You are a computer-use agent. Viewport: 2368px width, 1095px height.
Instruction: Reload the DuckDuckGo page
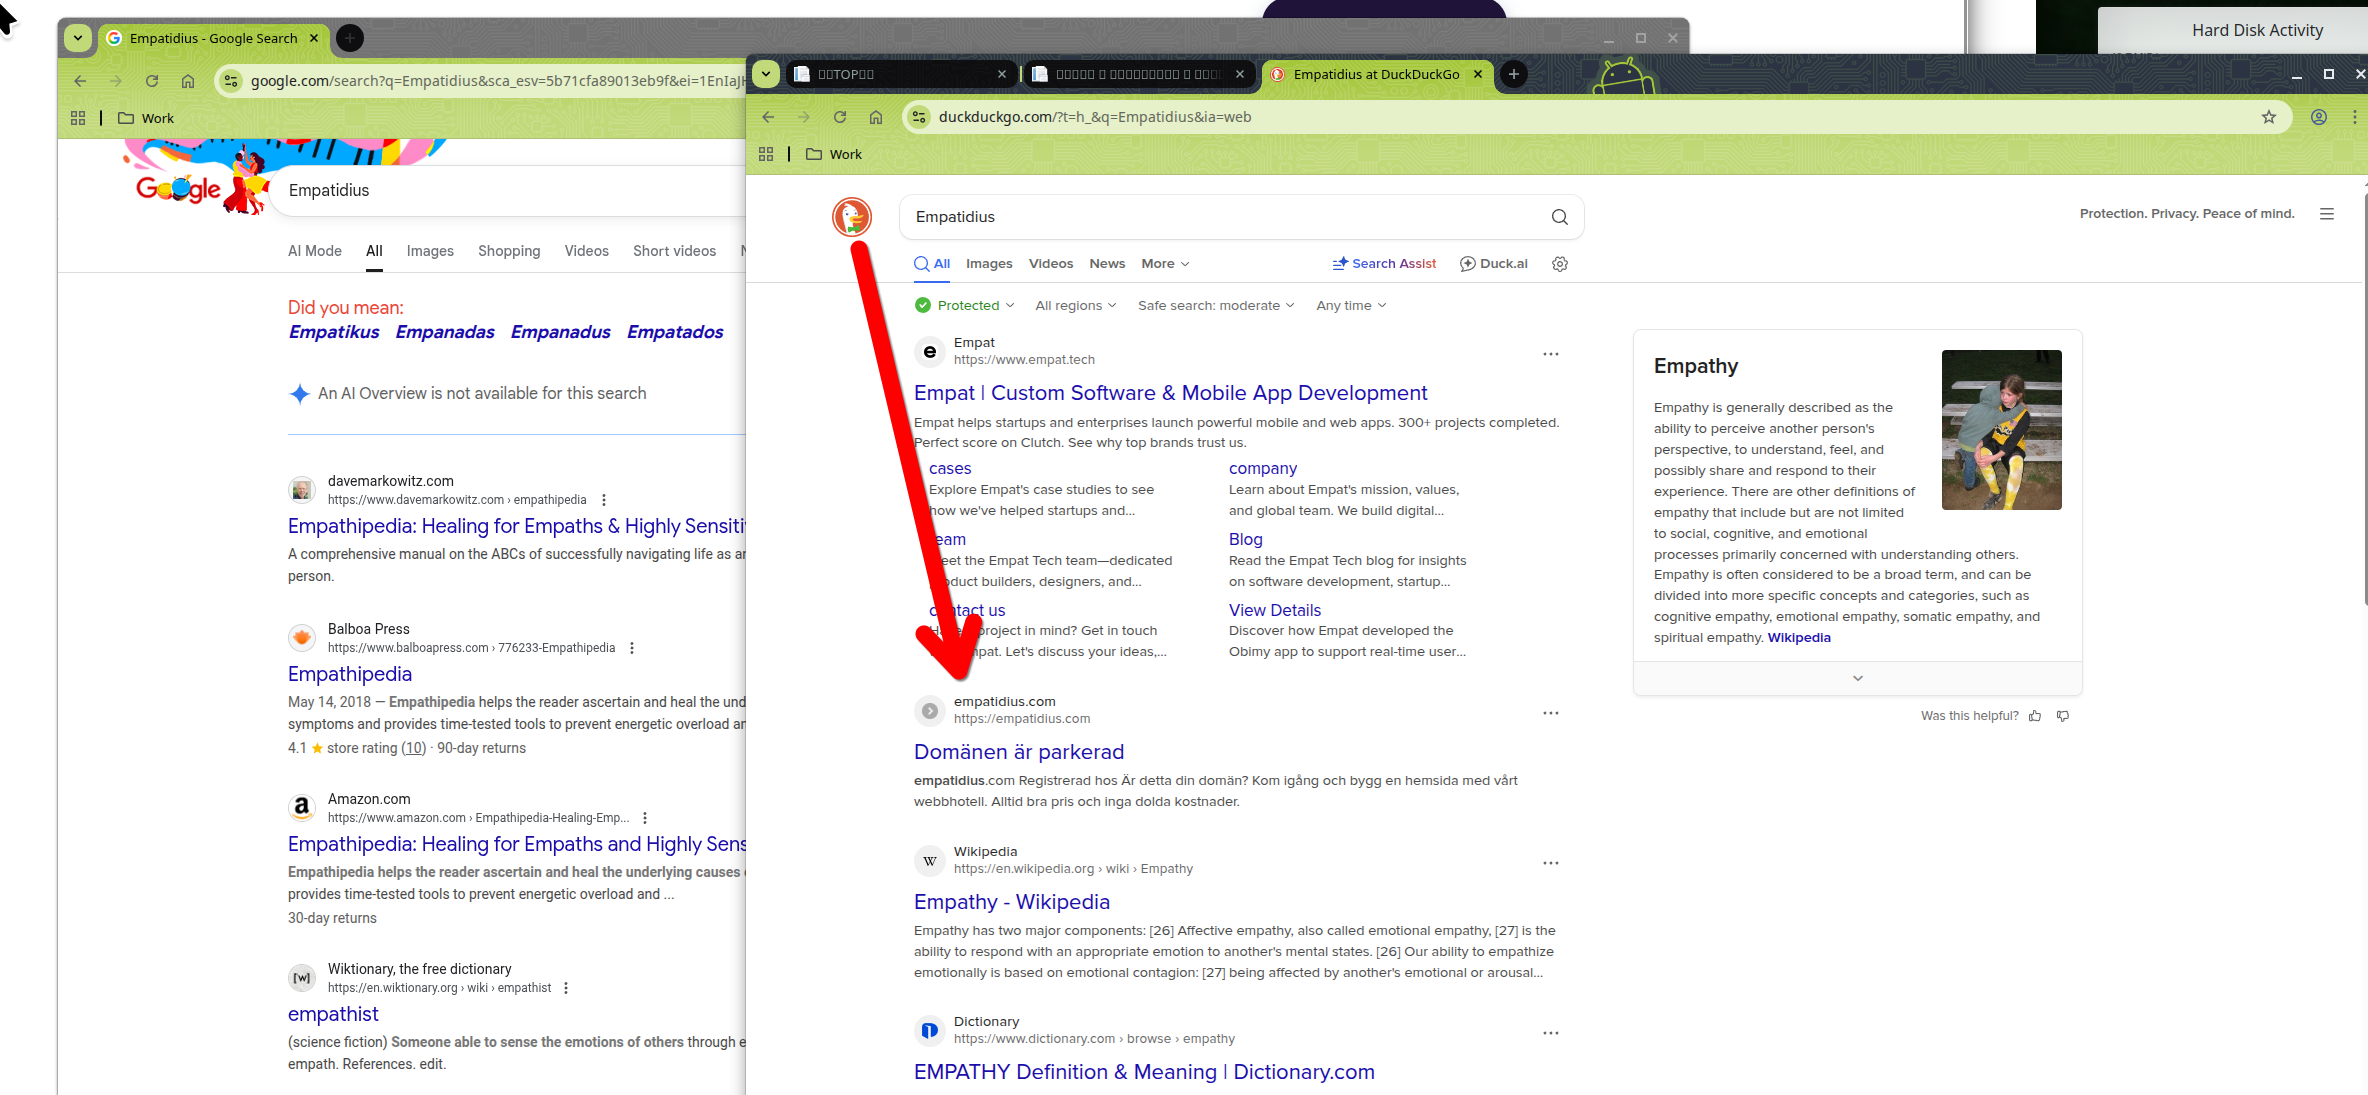[840, 117]
